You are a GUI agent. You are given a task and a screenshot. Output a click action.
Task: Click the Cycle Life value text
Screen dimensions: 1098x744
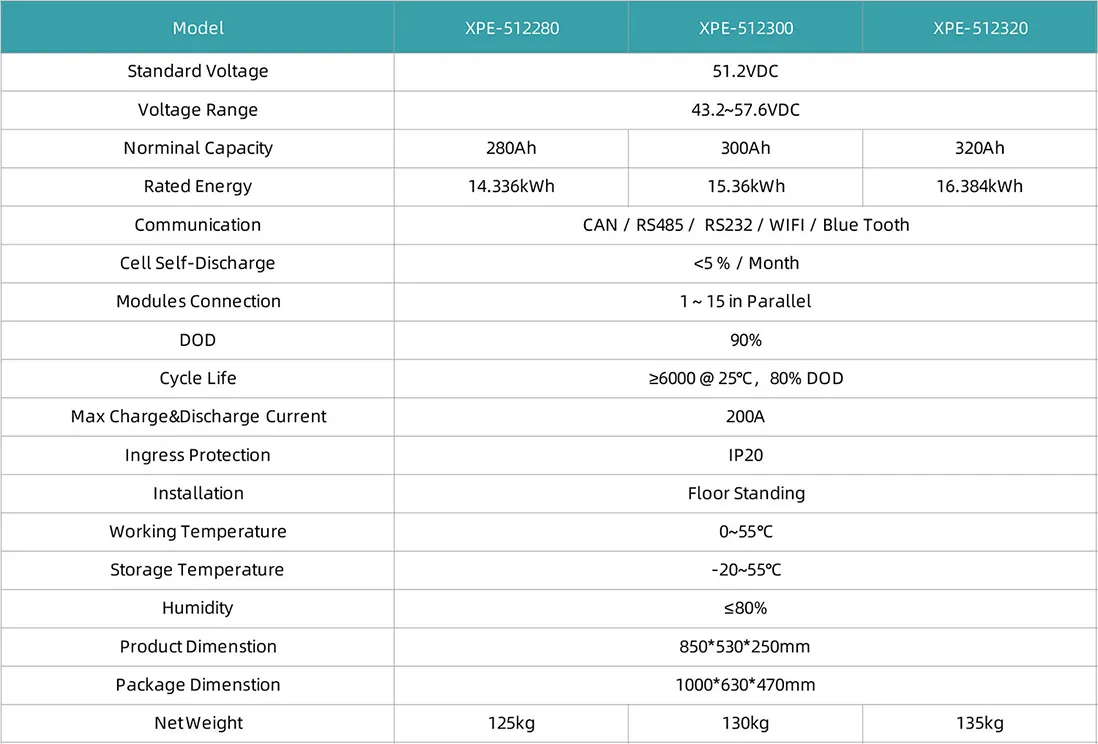746,378
